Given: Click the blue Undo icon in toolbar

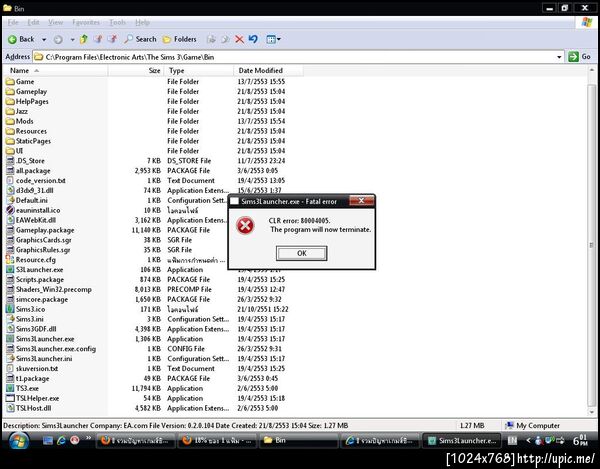Looking at the screenshot, I should click(253, 39).
